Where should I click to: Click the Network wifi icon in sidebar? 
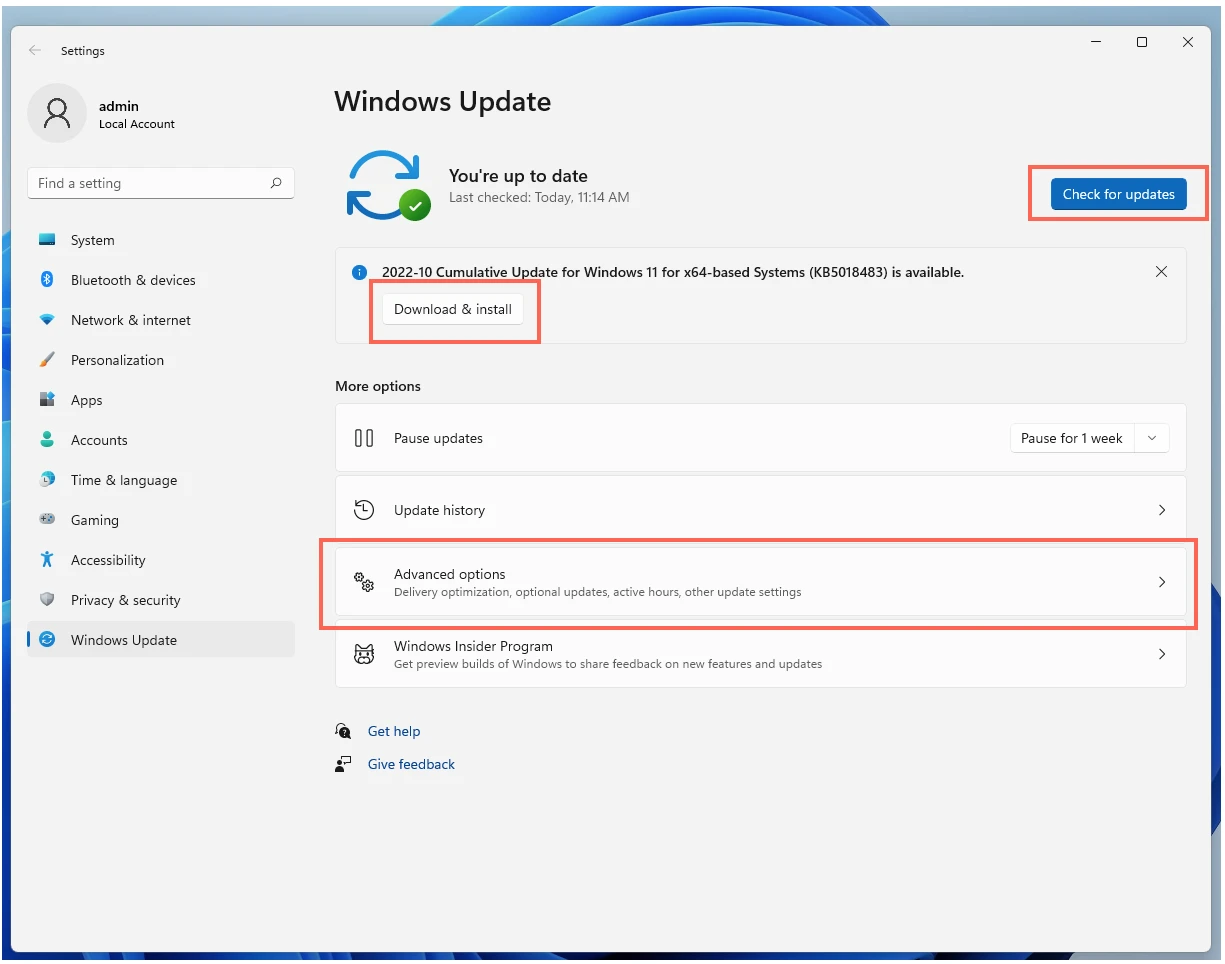tap(47, 320)
